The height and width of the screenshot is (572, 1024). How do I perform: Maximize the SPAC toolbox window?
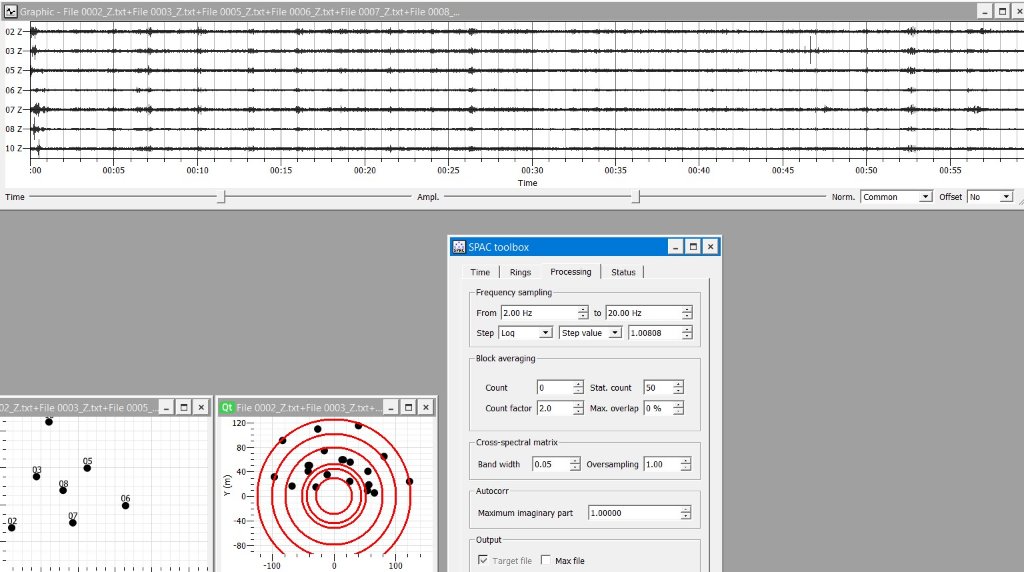[x=692, y=247]
